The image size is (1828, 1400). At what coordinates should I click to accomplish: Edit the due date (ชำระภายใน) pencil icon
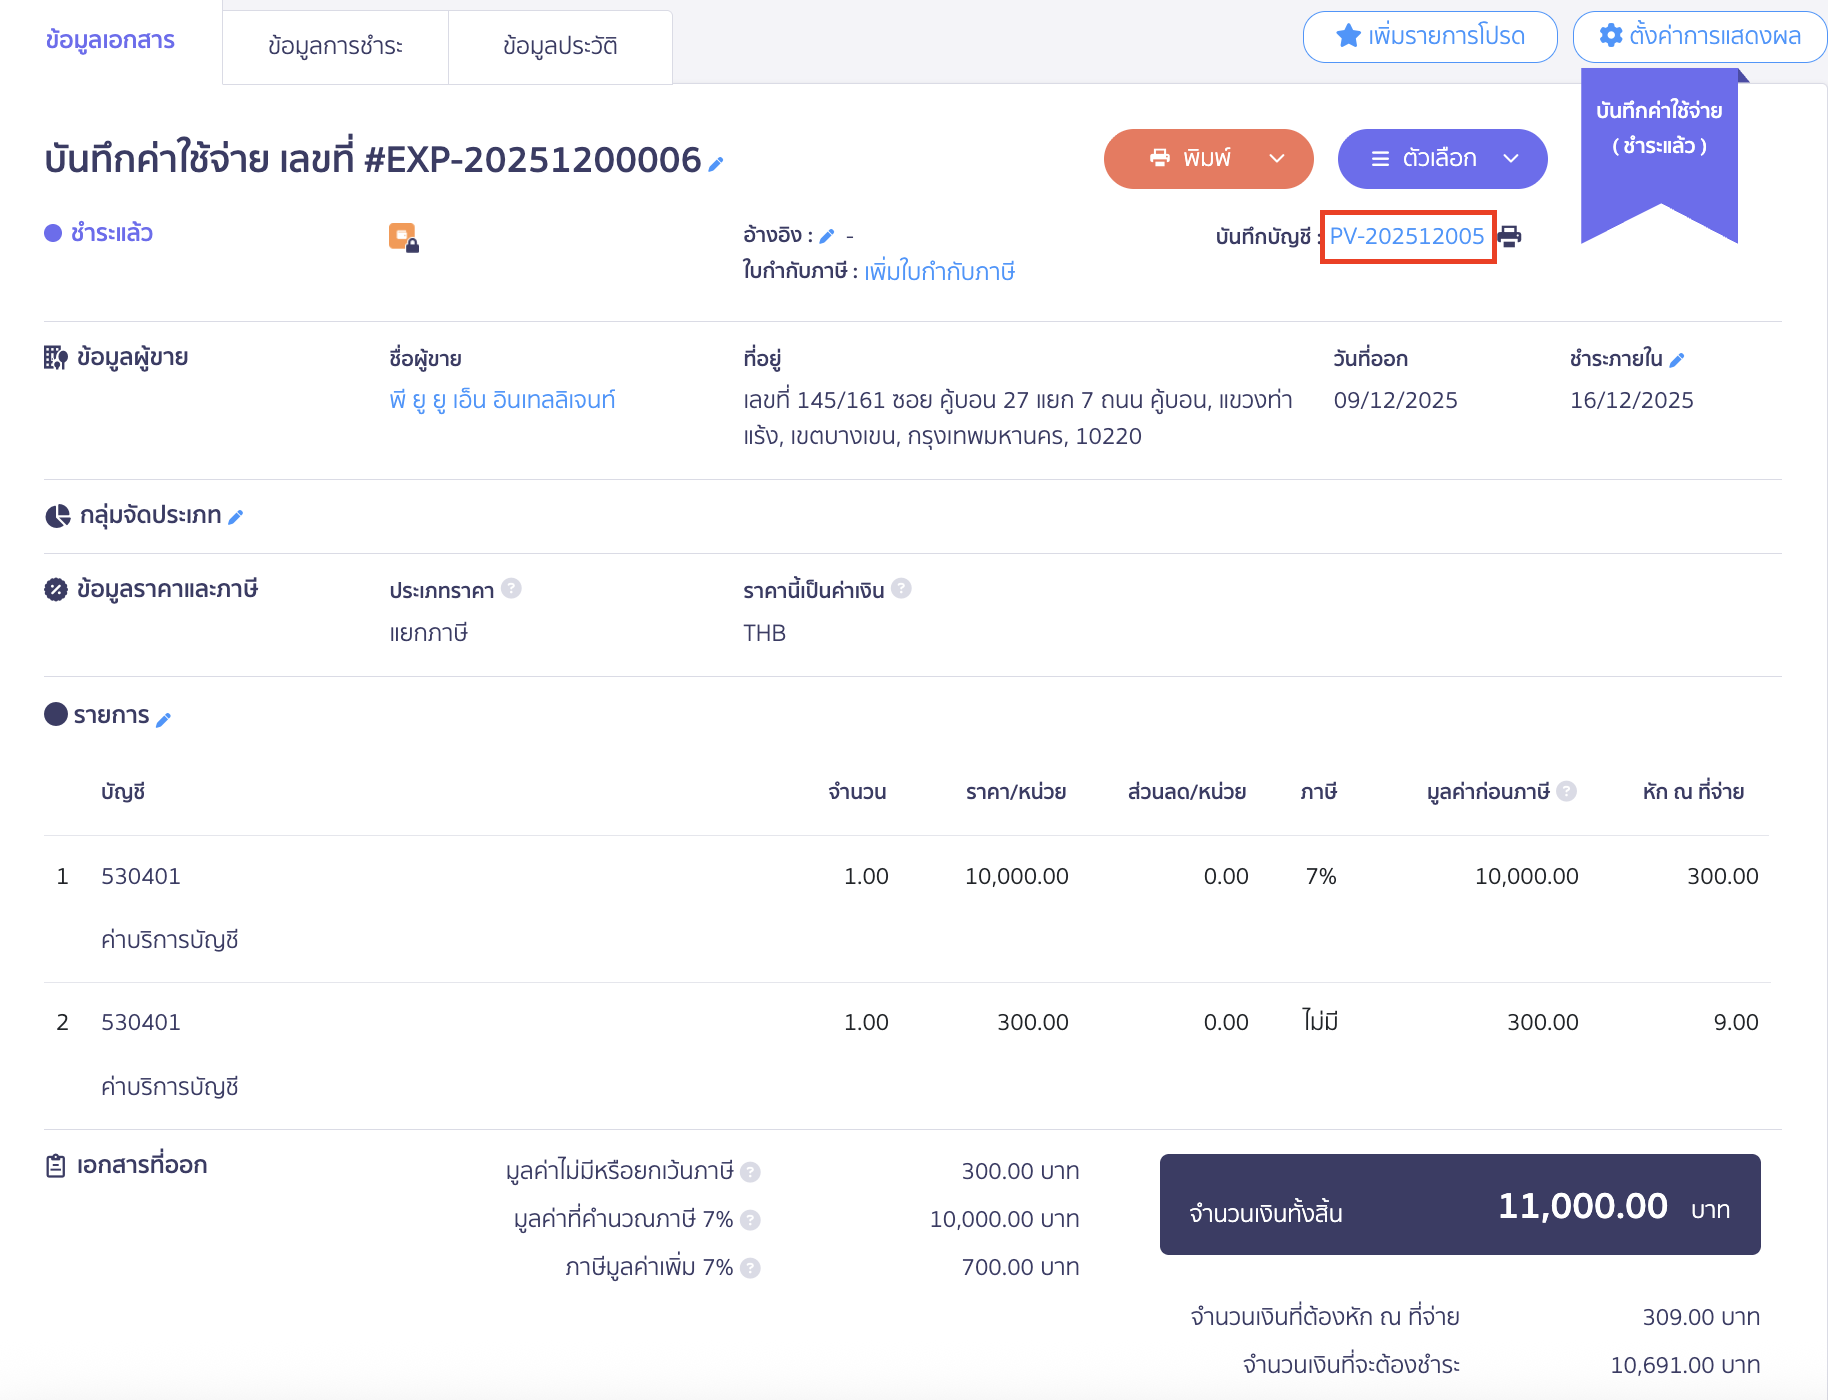pyautogui.click(x=1677, y=360)
